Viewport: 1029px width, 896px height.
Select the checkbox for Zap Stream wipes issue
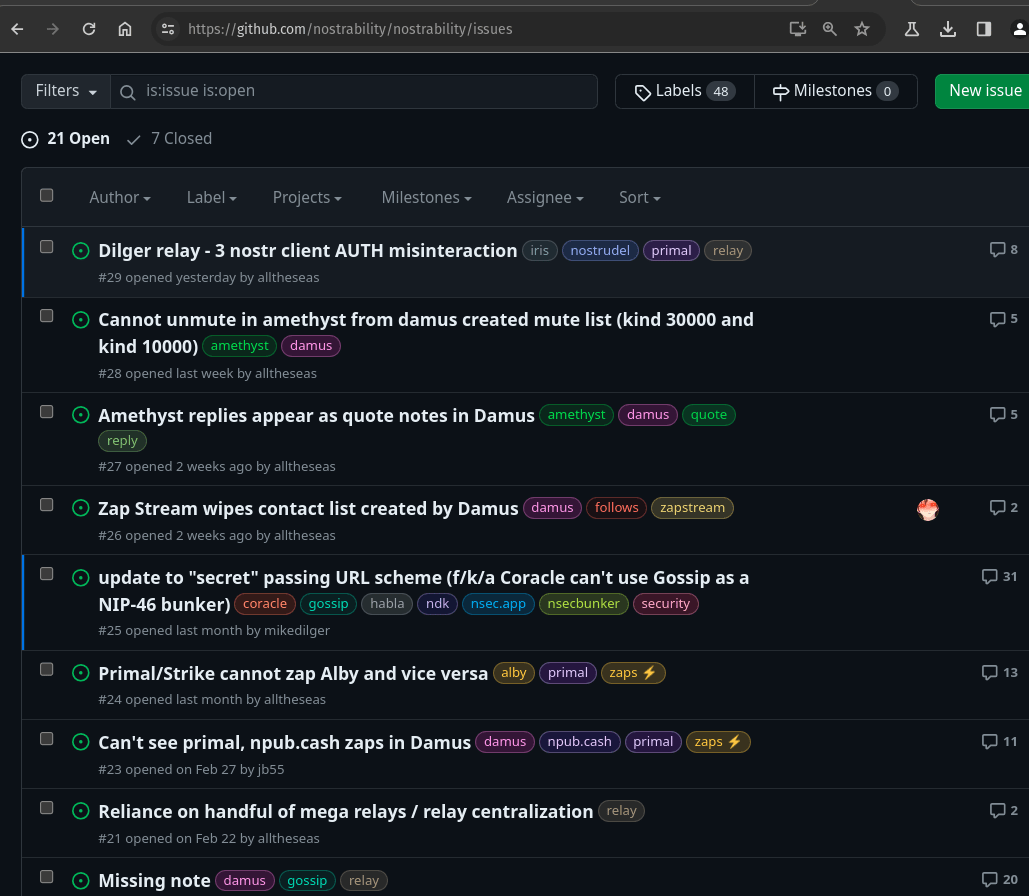pyautogui.click(x=47, y=505)
